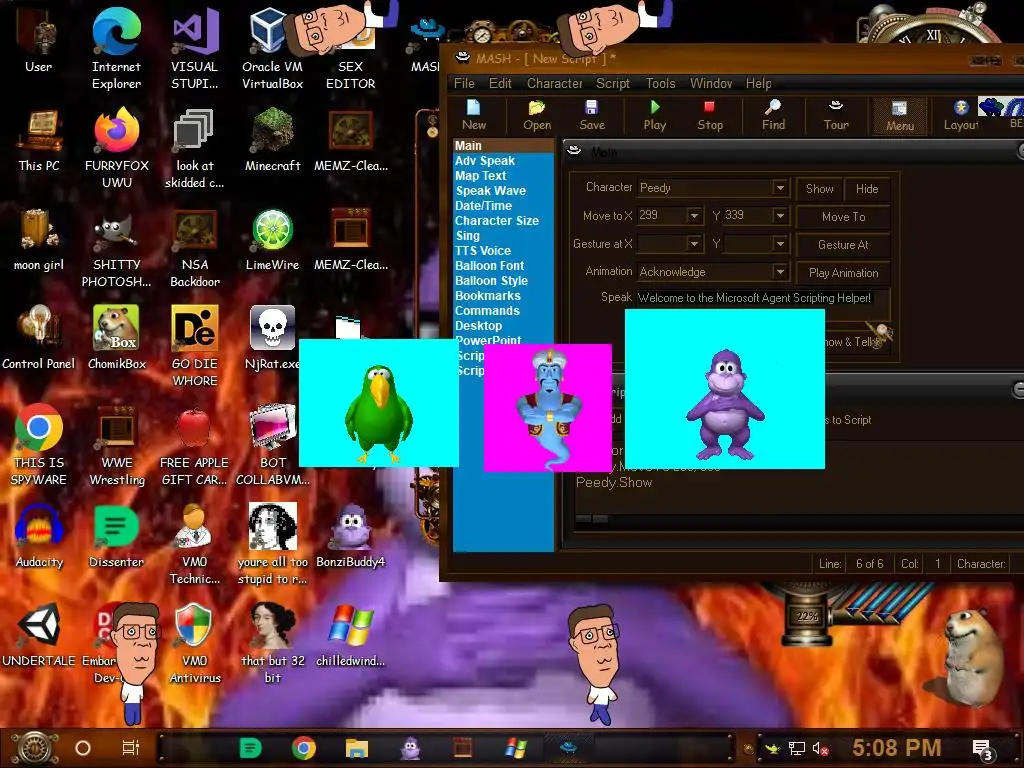Open the Tools menu
This screenshot has width=1024, height=768.
pyautogui.click(x=660, y=84)
